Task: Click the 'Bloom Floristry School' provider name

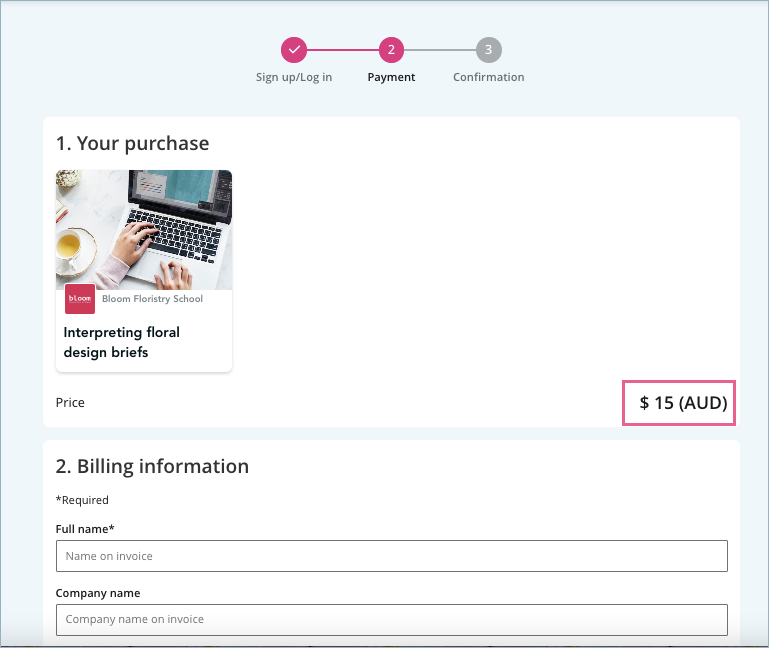Action: click(152, 299)
